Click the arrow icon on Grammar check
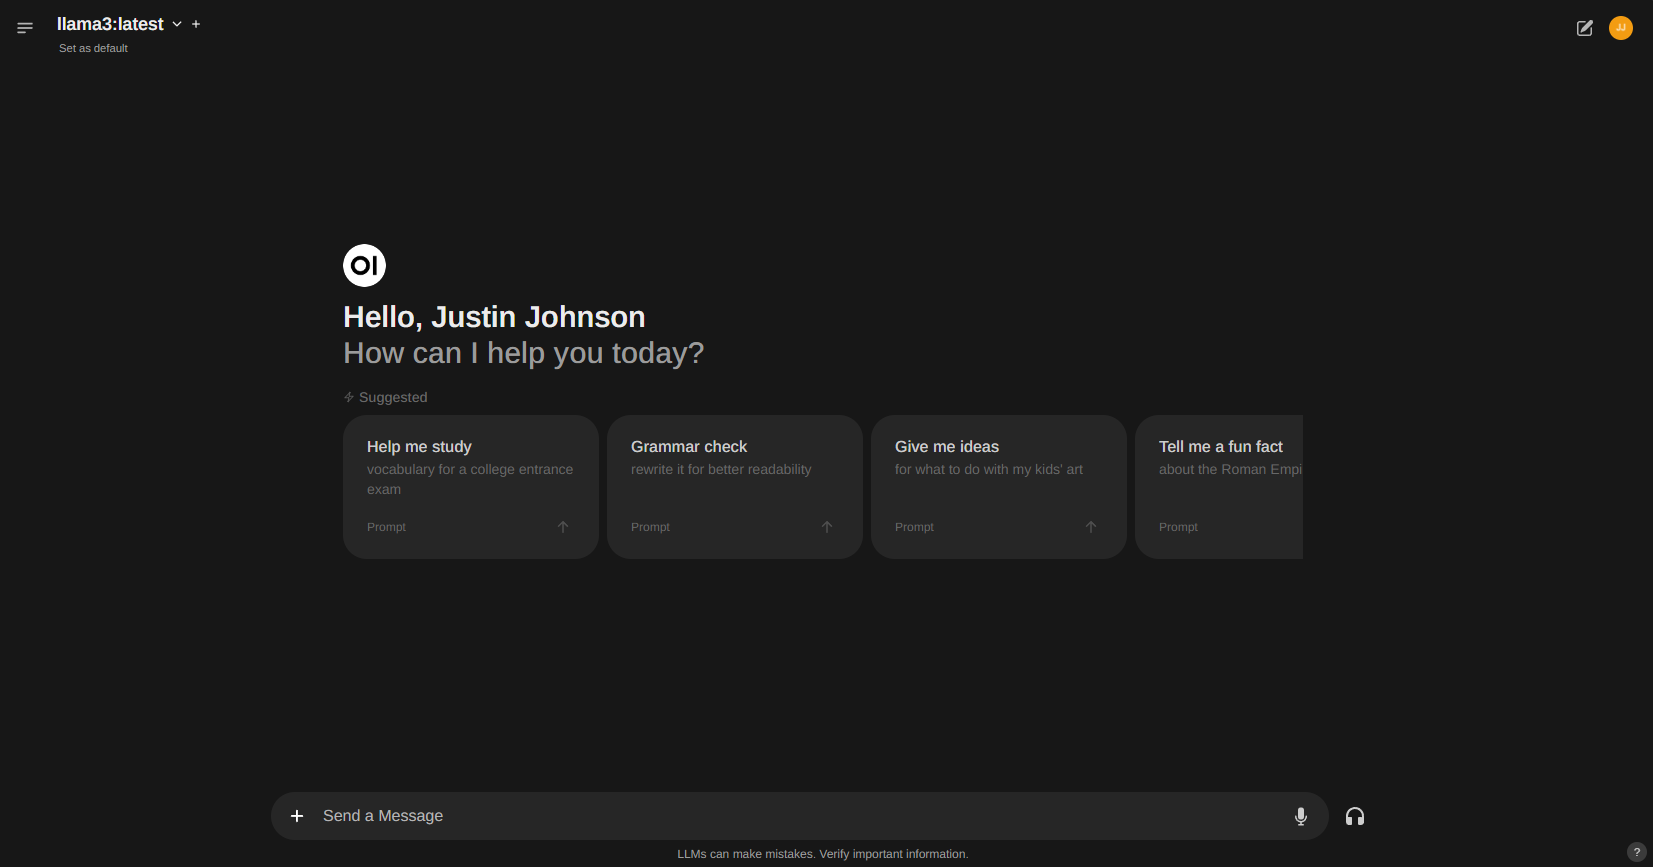The height and width of the screenshot is (867, 1653). tap(827, 527)
